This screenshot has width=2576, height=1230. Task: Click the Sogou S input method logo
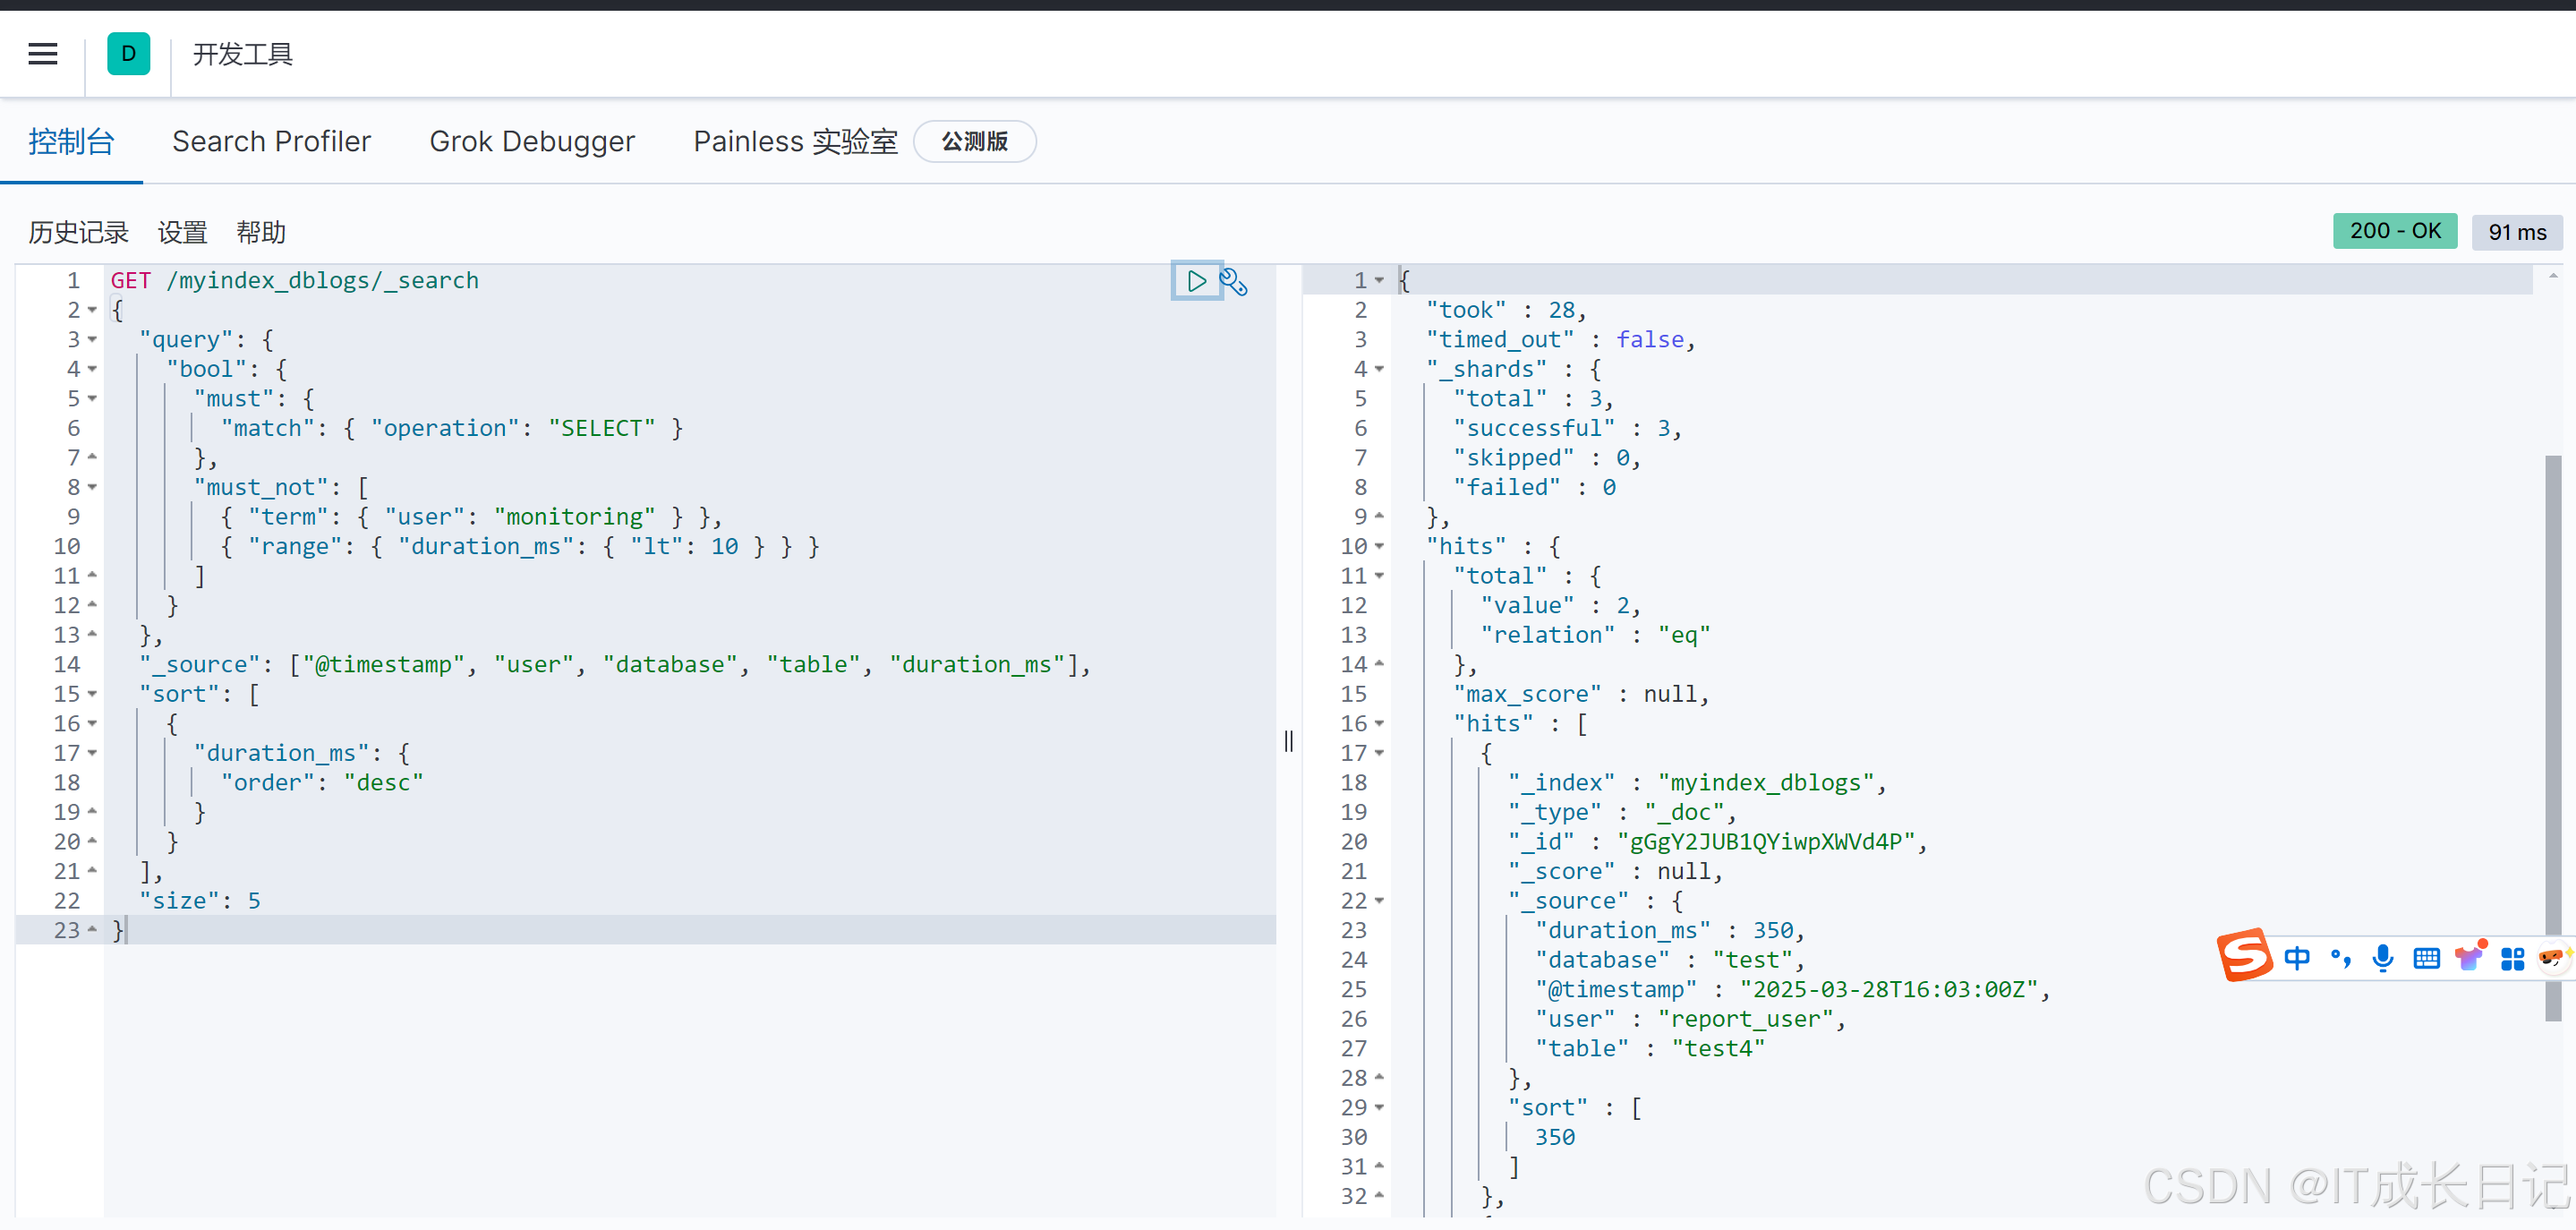2244,955
